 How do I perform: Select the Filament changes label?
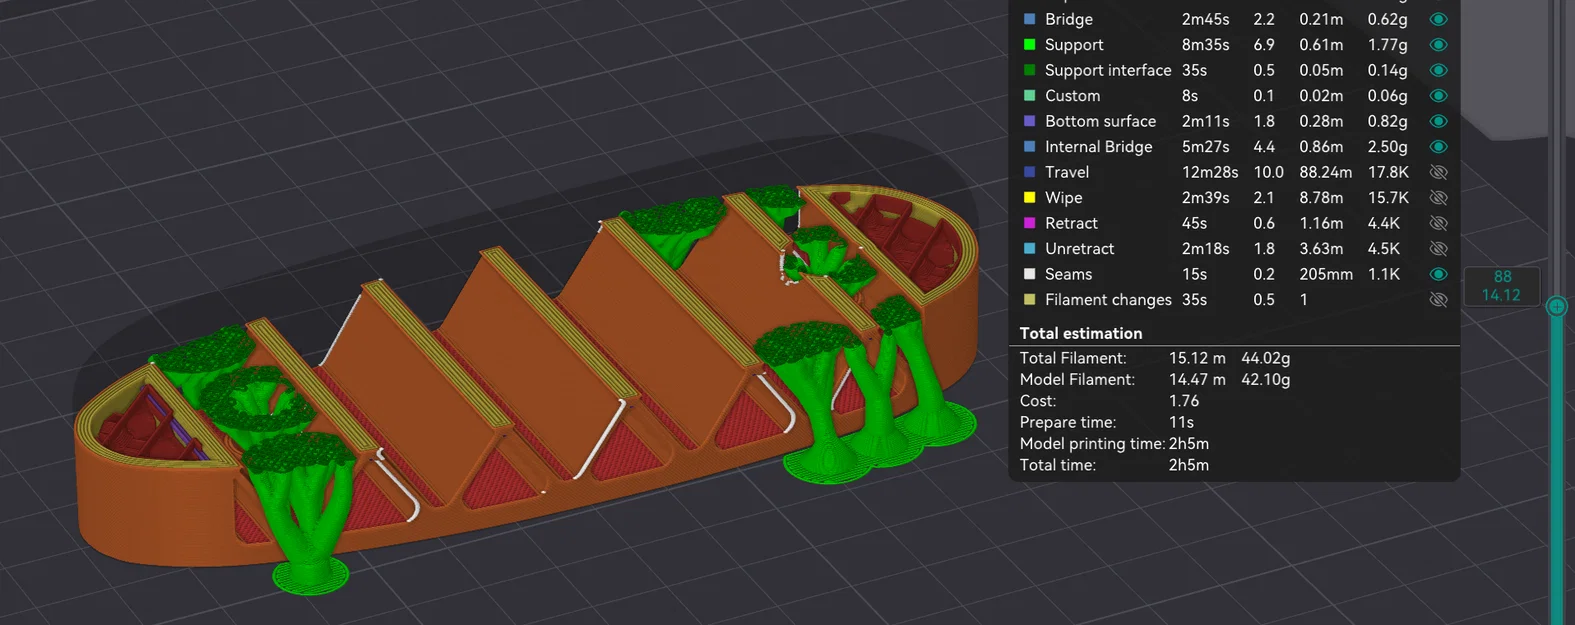point(1108,300)
